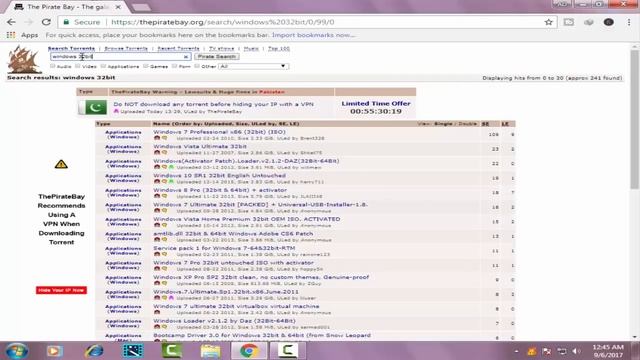
Task: Click the red Hide Your IP Now button
Action: point(61,290)
